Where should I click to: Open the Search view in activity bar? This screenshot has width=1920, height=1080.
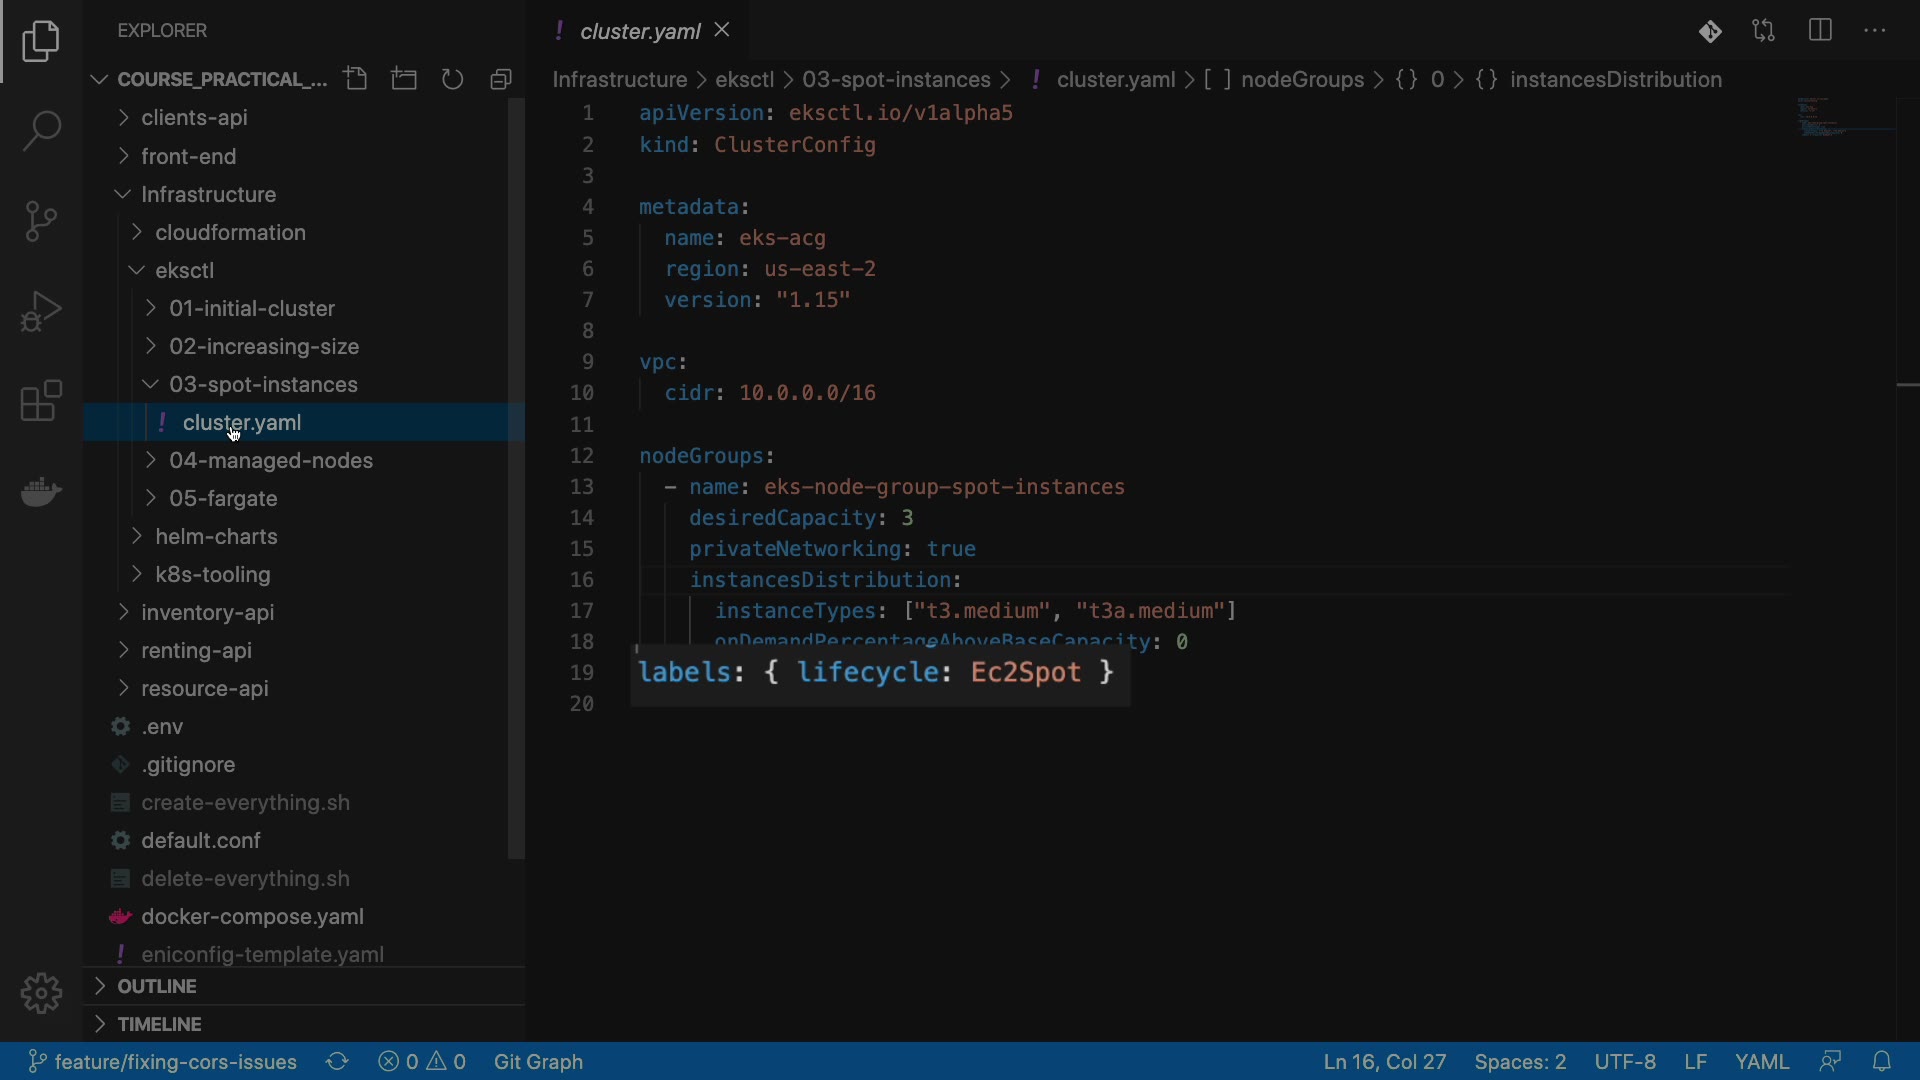pyautogui.click(x=41, y=131)
